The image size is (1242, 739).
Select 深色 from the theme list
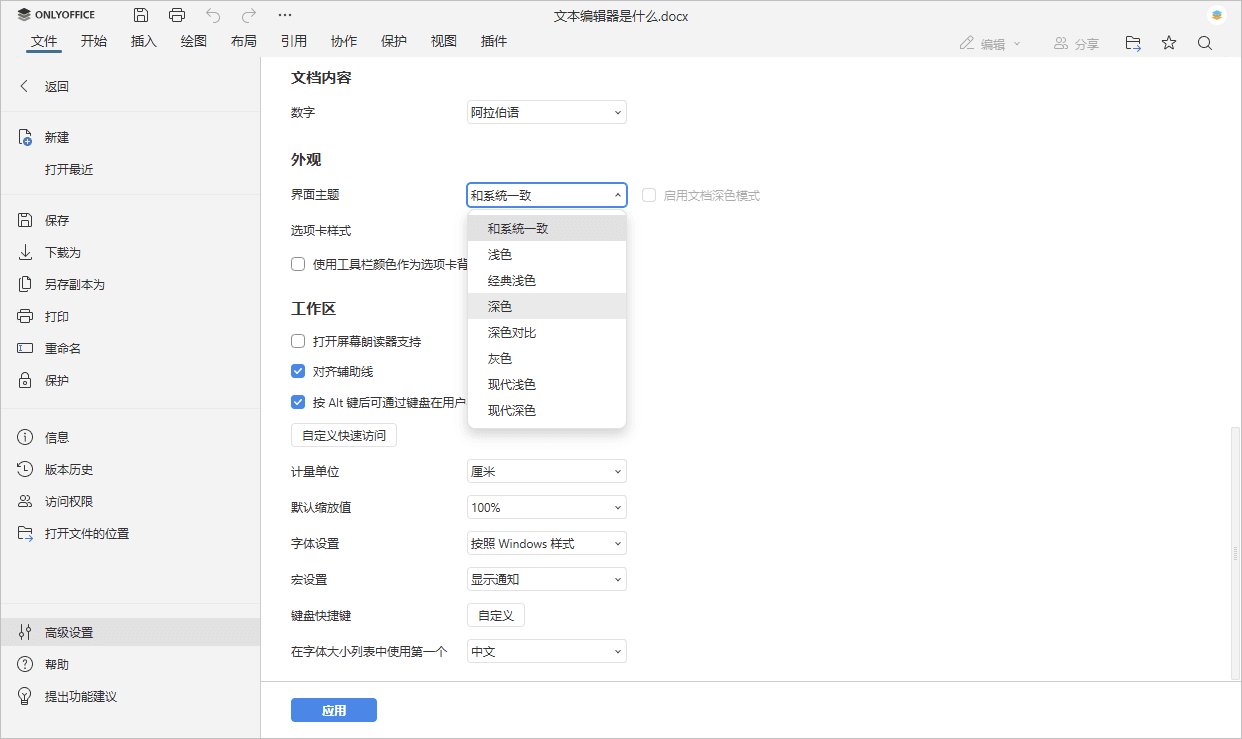point(499,306)
